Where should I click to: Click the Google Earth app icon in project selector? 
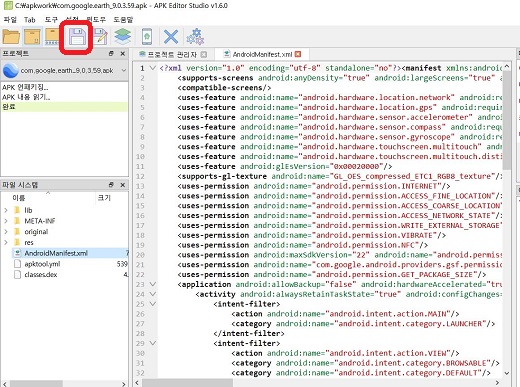tap(11, 70)
